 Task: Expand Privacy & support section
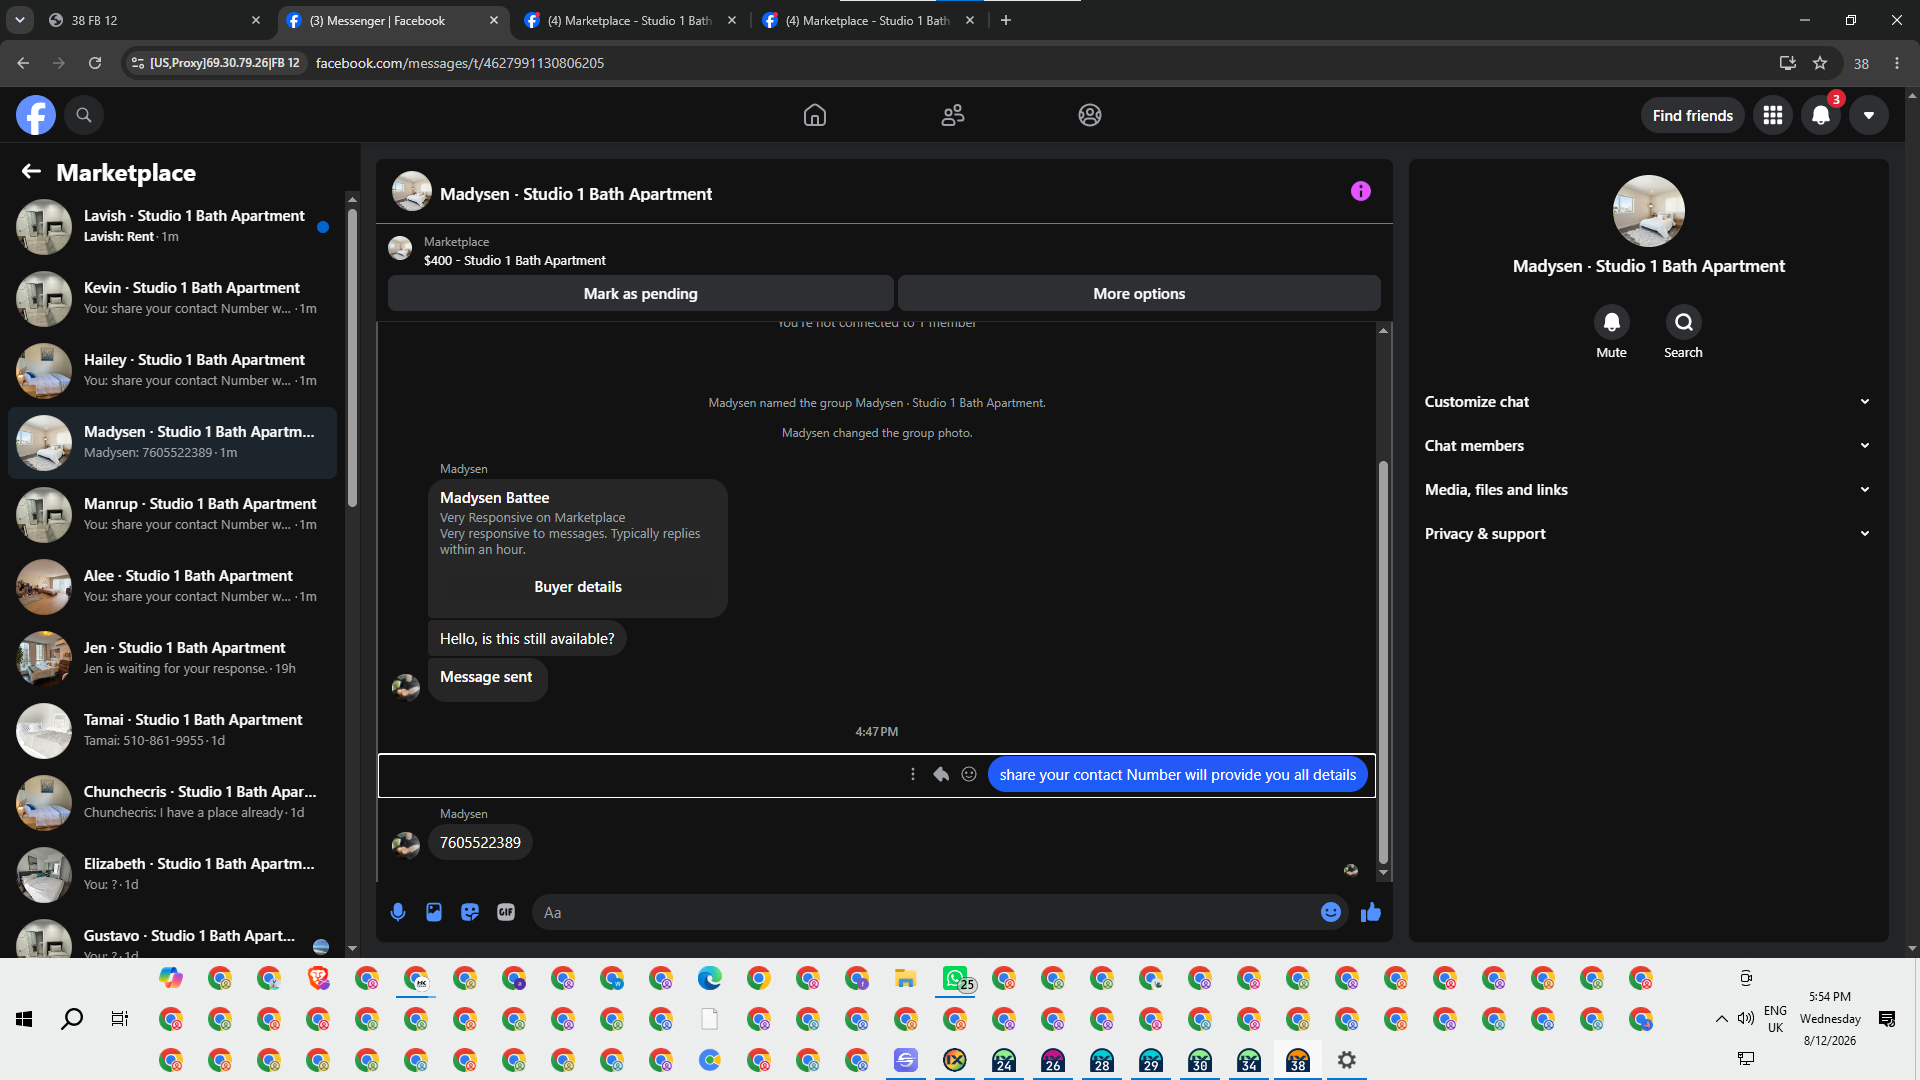(1648, 534)
